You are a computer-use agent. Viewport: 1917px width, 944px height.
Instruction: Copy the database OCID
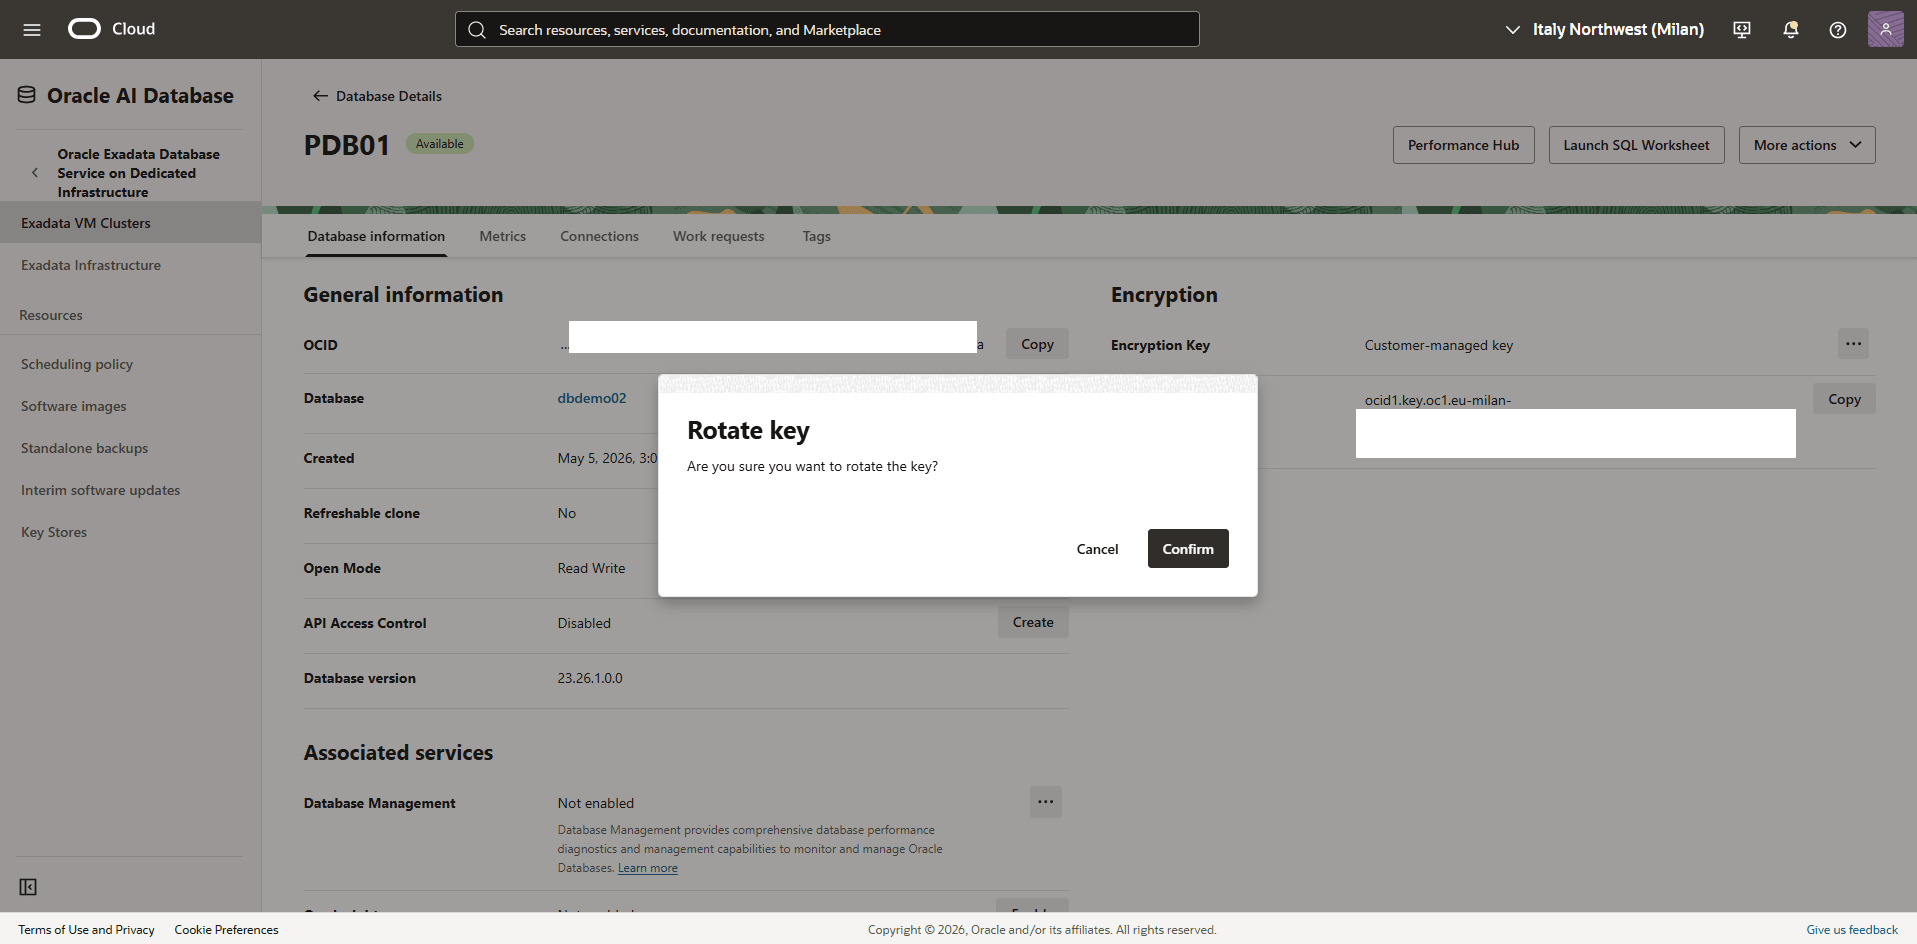pyautogui.click(x=1037, y=344)
